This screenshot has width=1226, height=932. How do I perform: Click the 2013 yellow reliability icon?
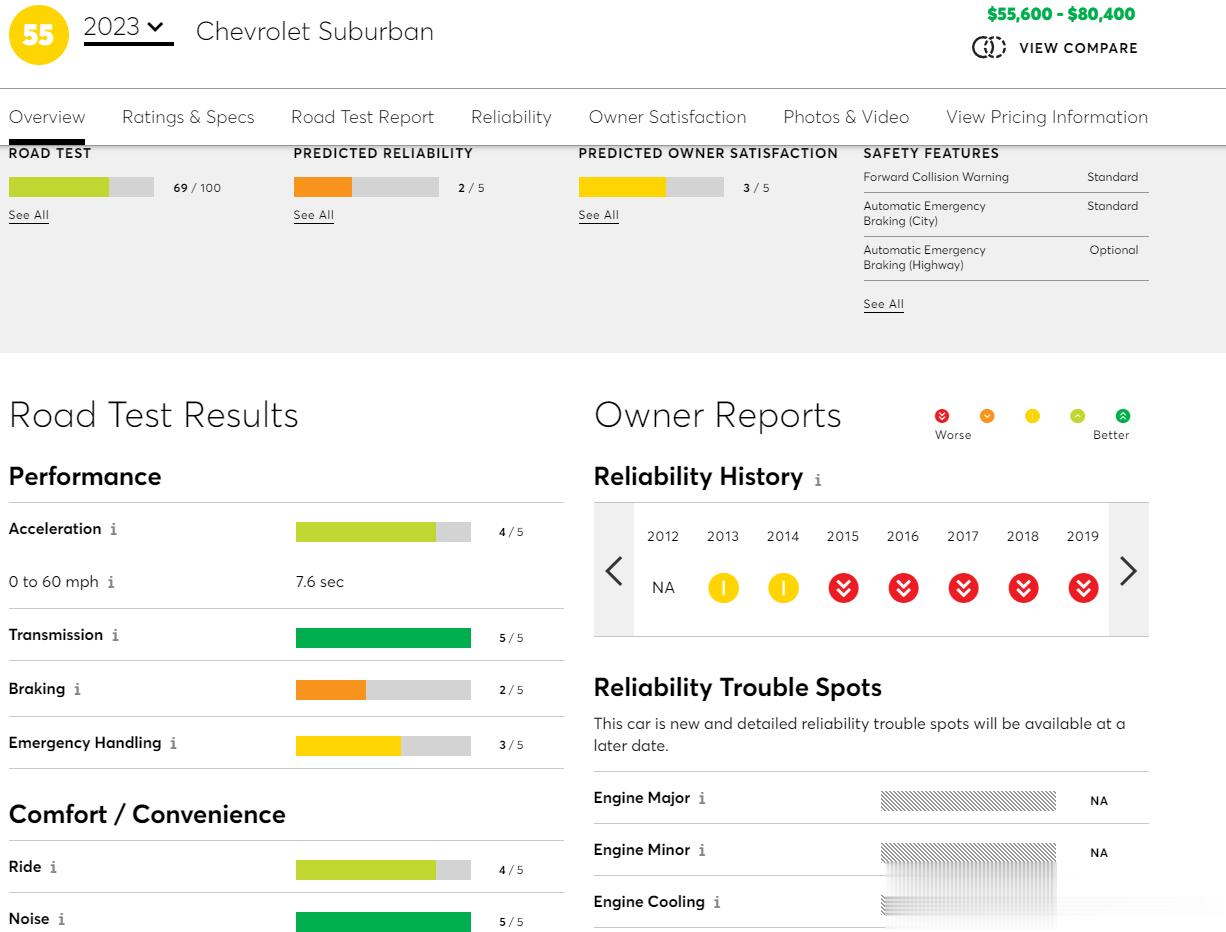(723, 588)
